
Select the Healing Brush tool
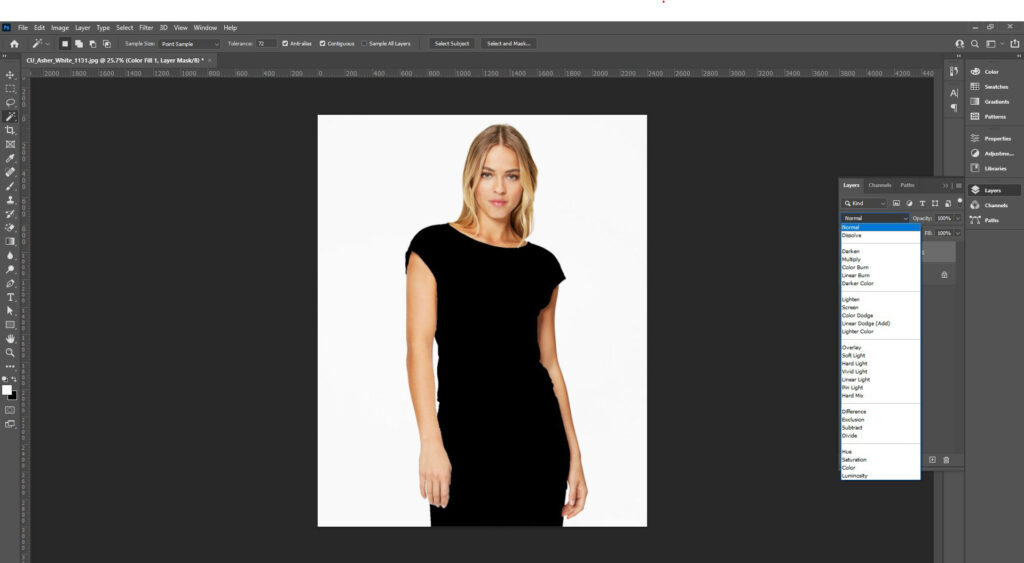click(10, 172)
